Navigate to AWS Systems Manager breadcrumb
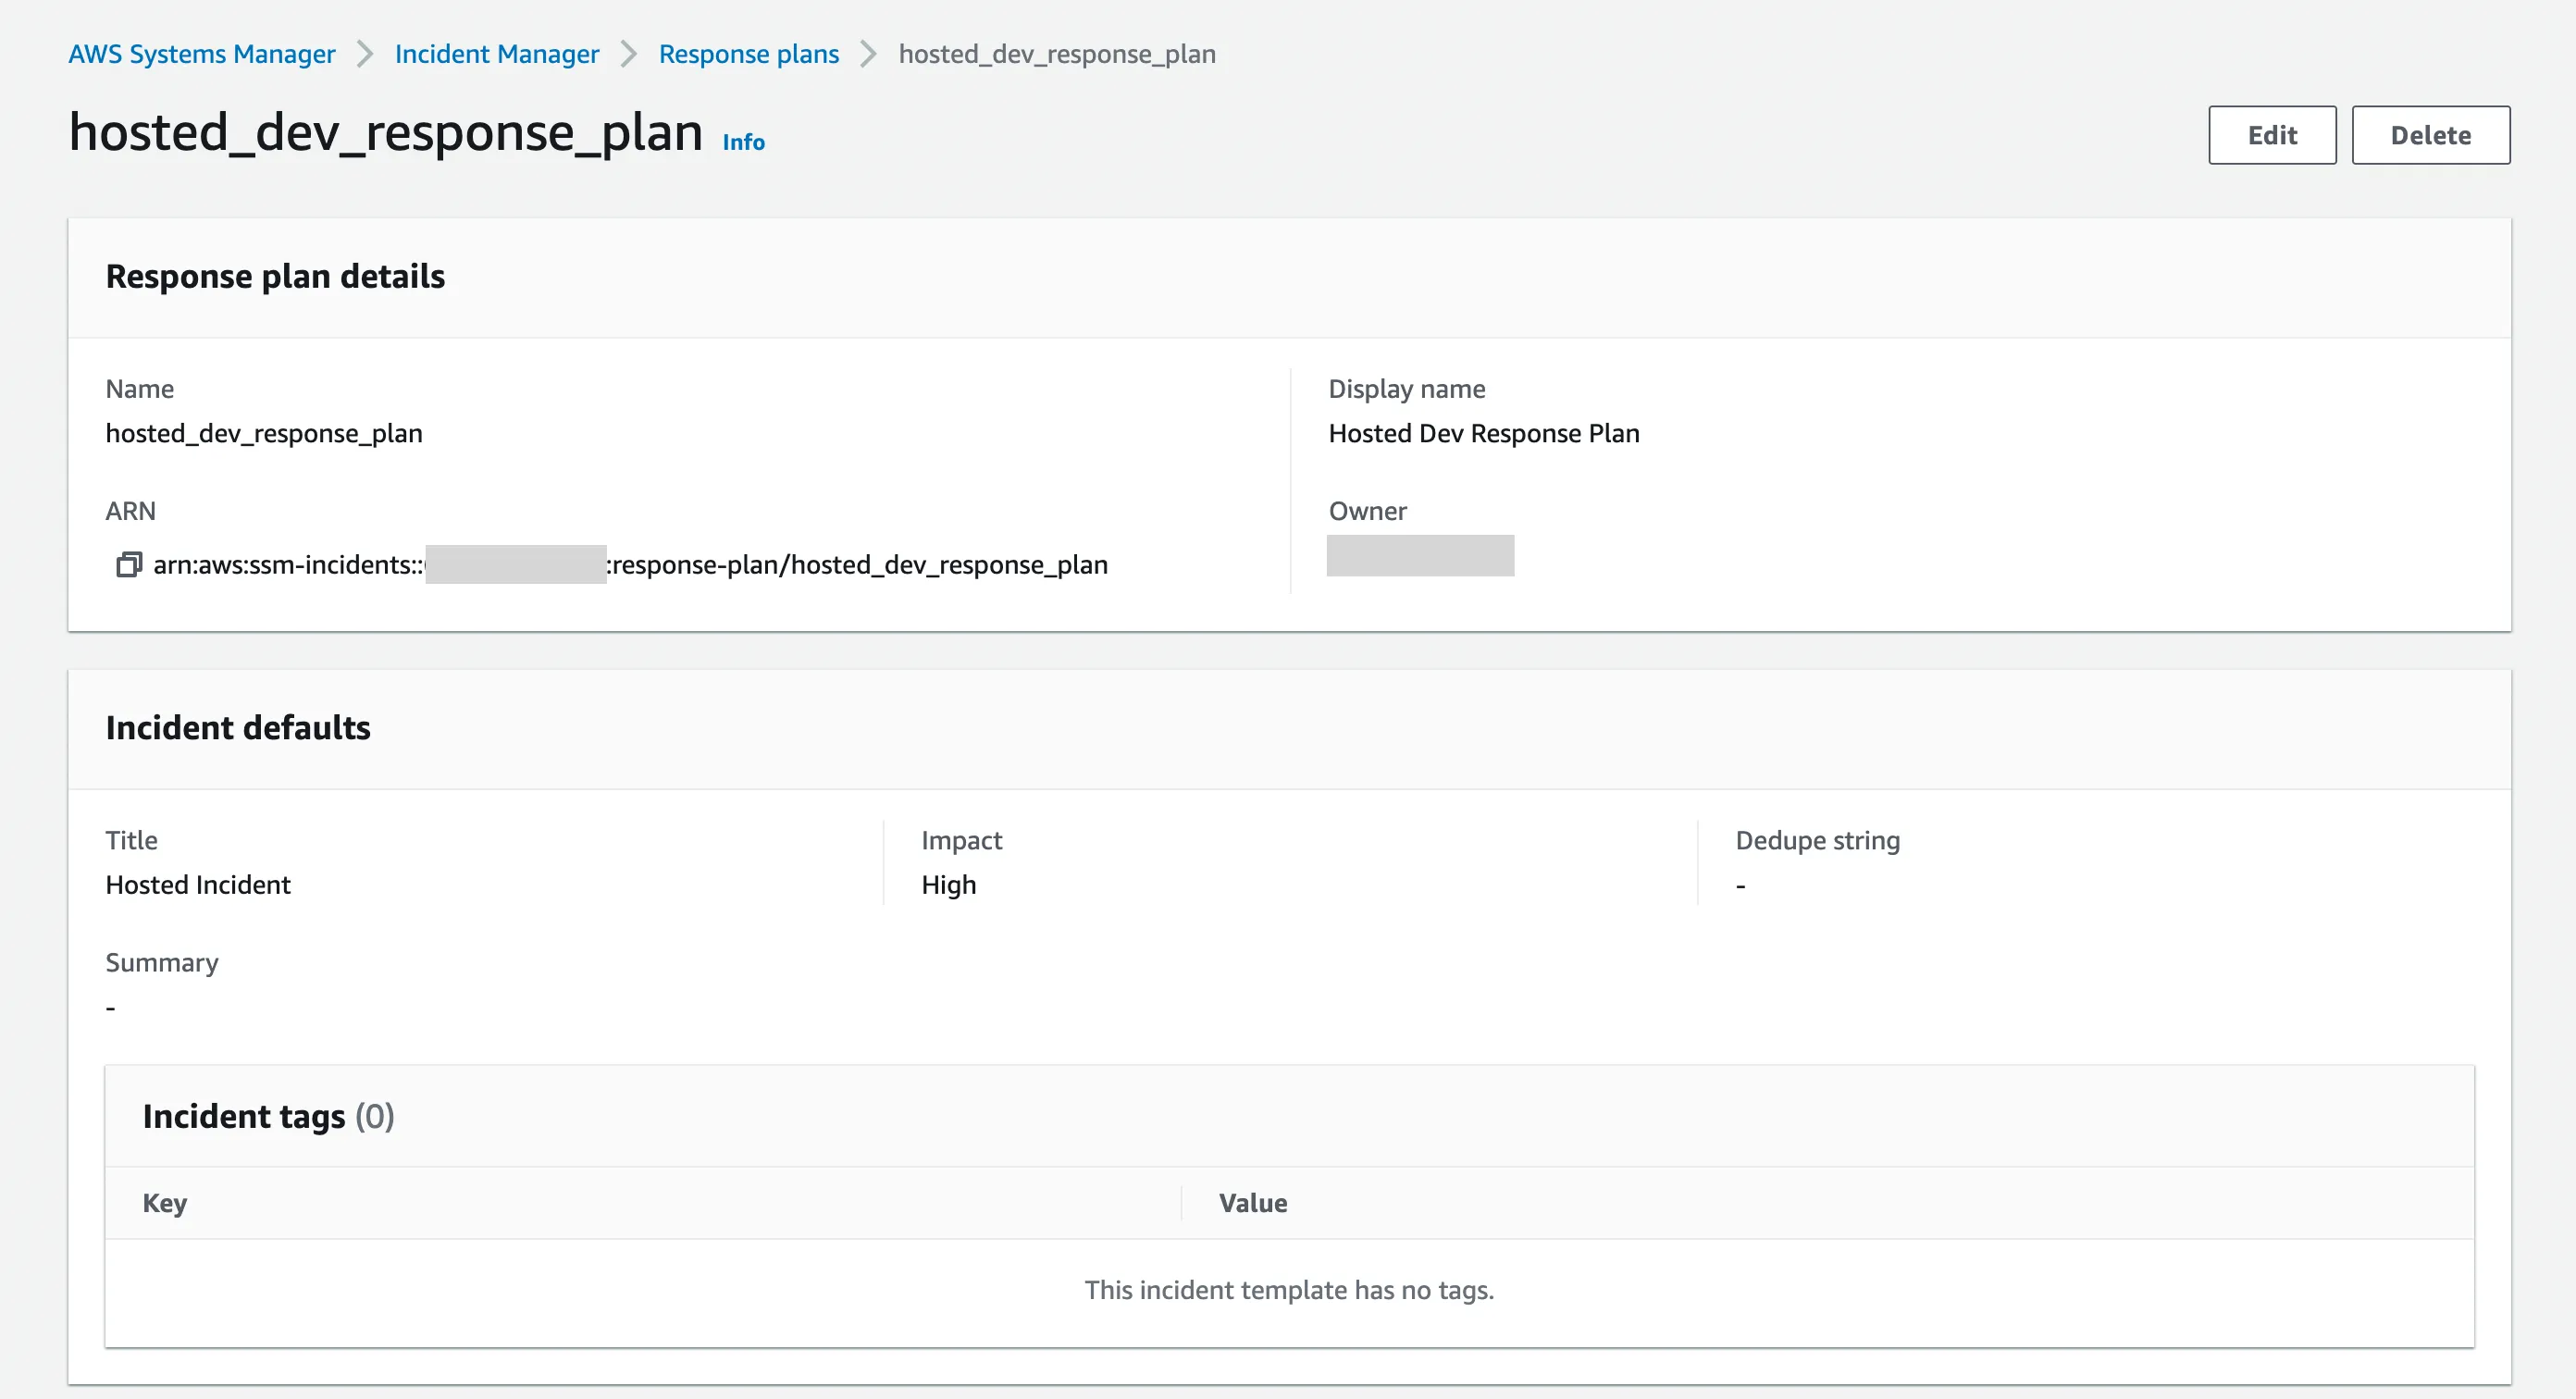Screen dimensions: 2576x1399 tap(201, 53)
